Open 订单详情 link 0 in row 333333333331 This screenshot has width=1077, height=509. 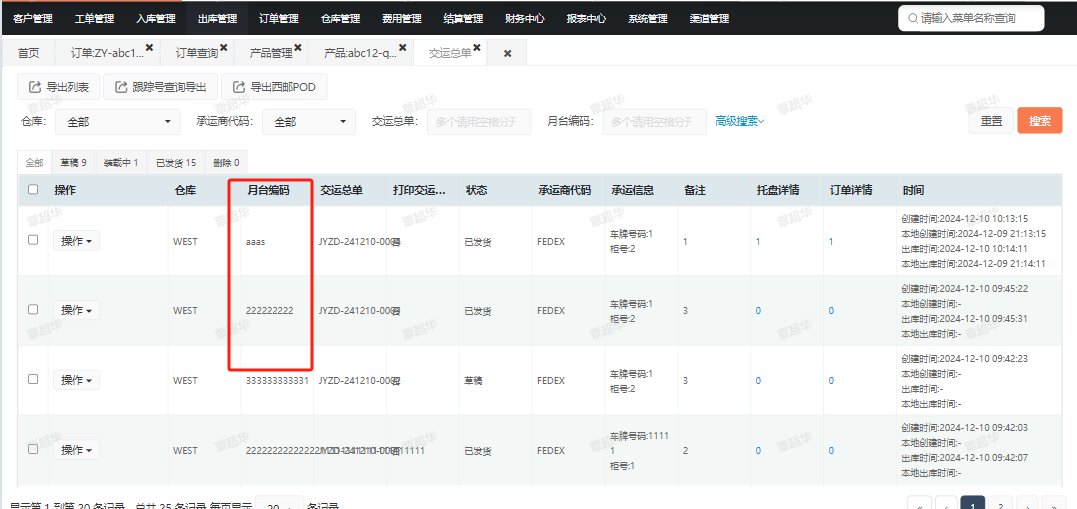point(831,381)
